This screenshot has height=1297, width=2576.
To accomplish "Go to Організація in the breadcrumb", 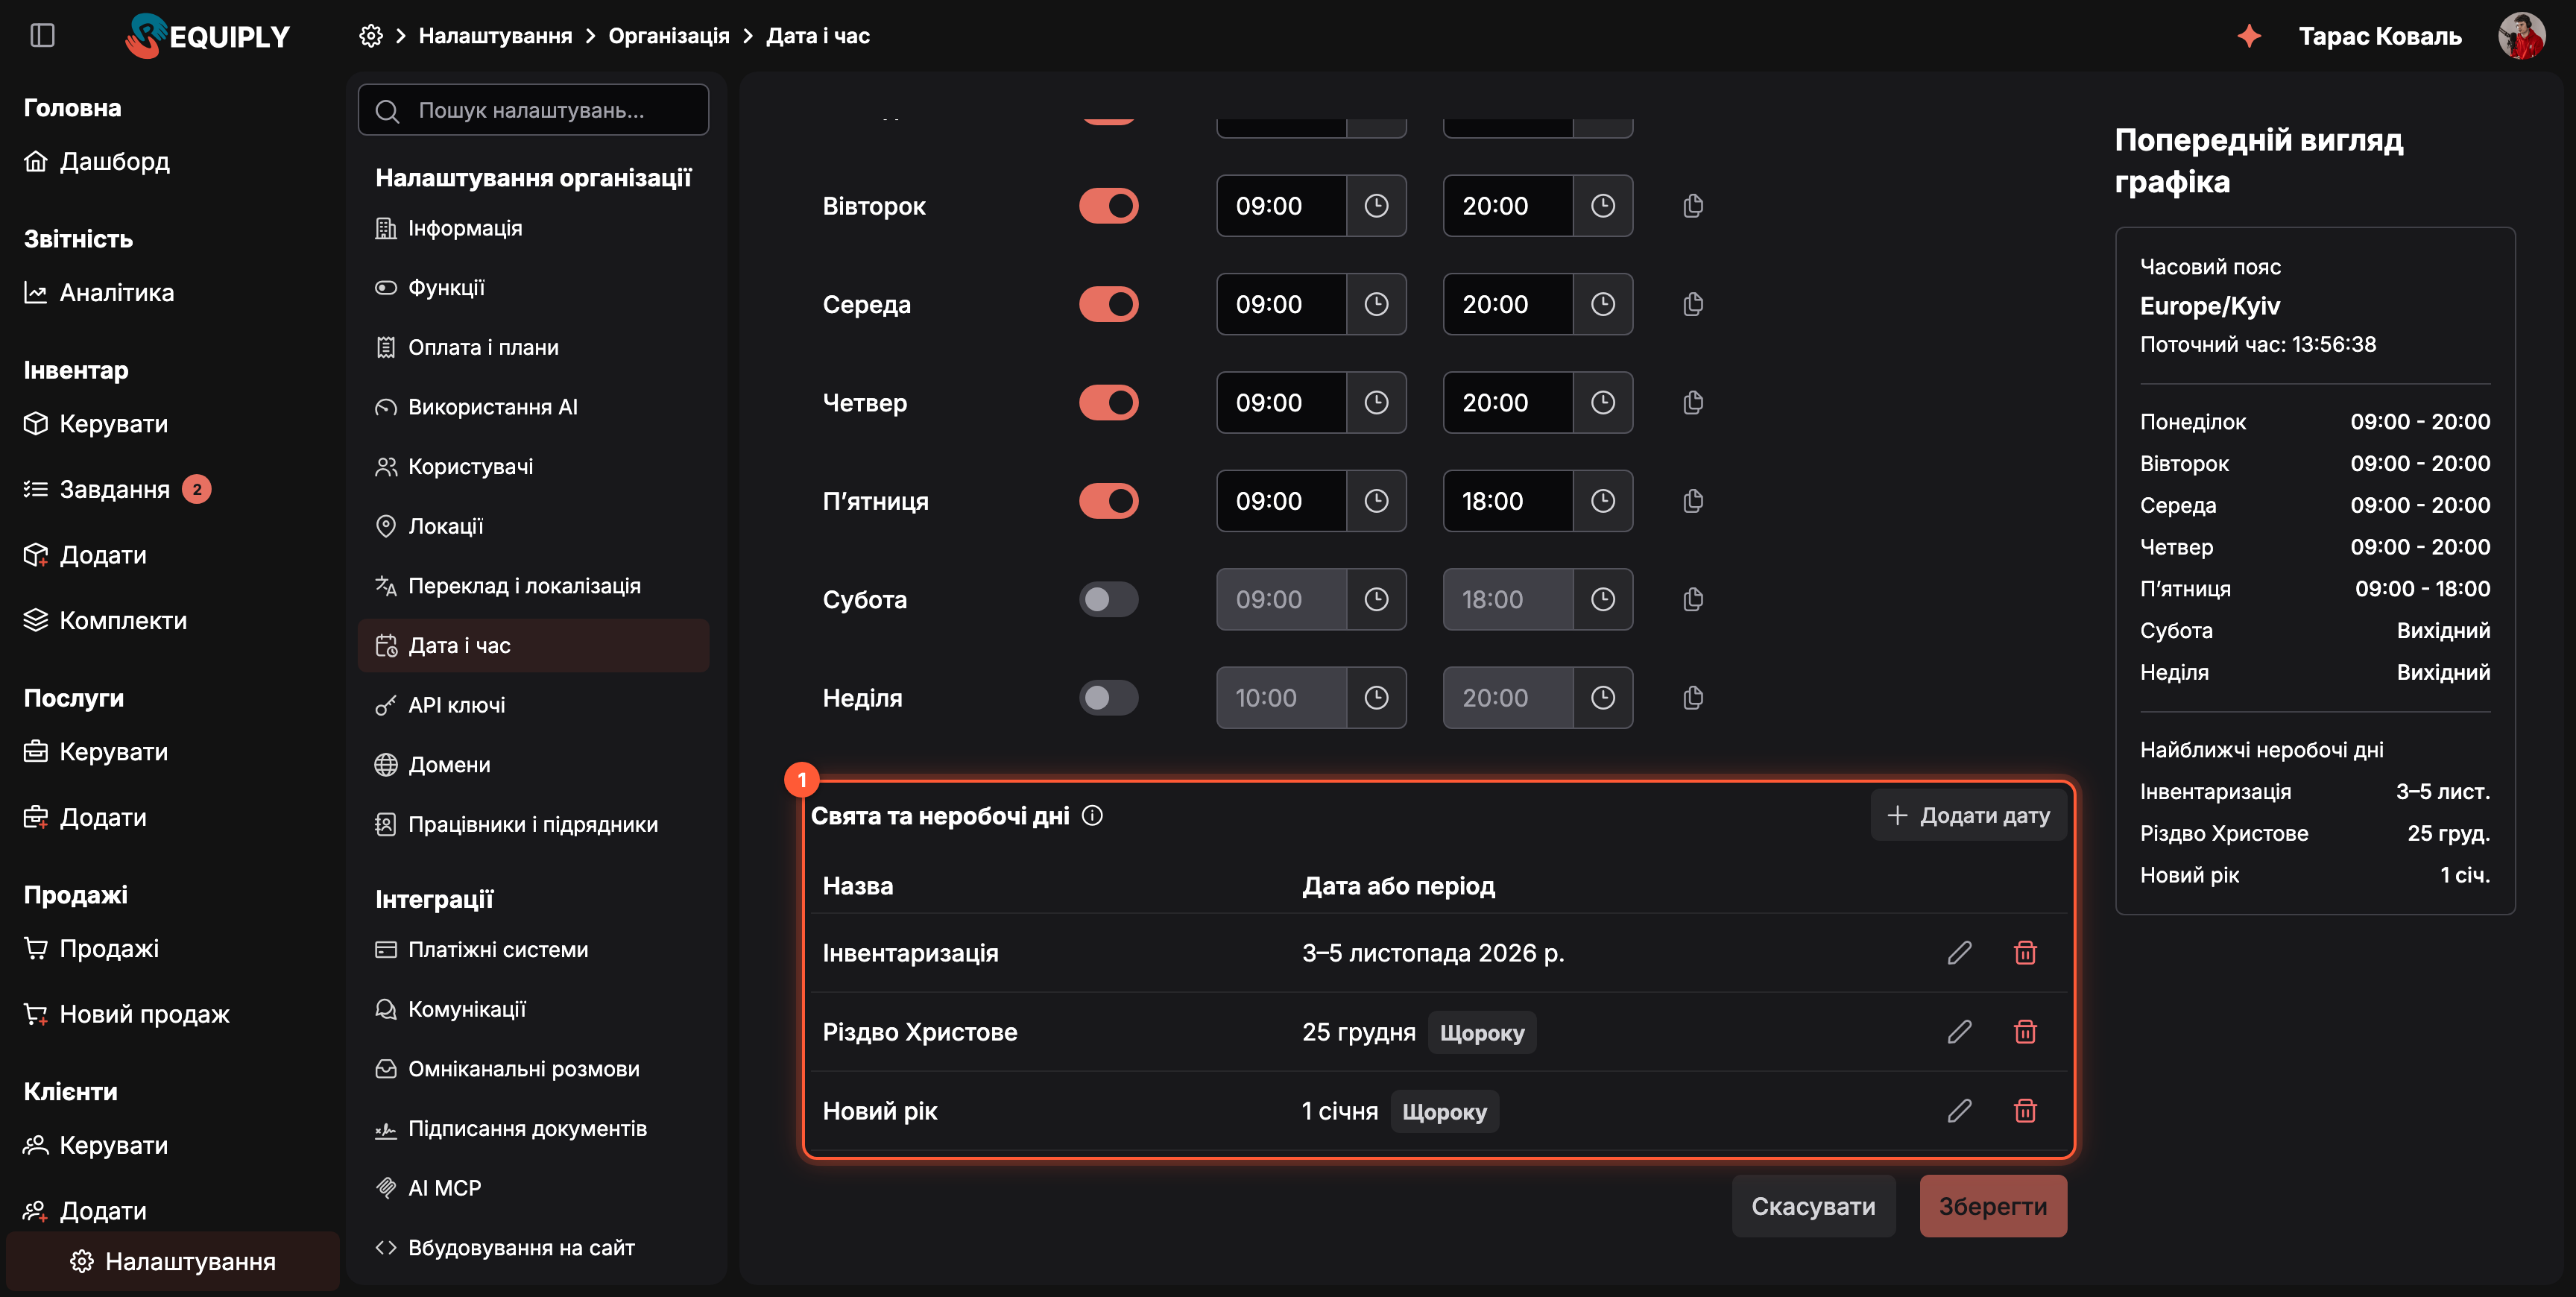I will pos(669,36).
